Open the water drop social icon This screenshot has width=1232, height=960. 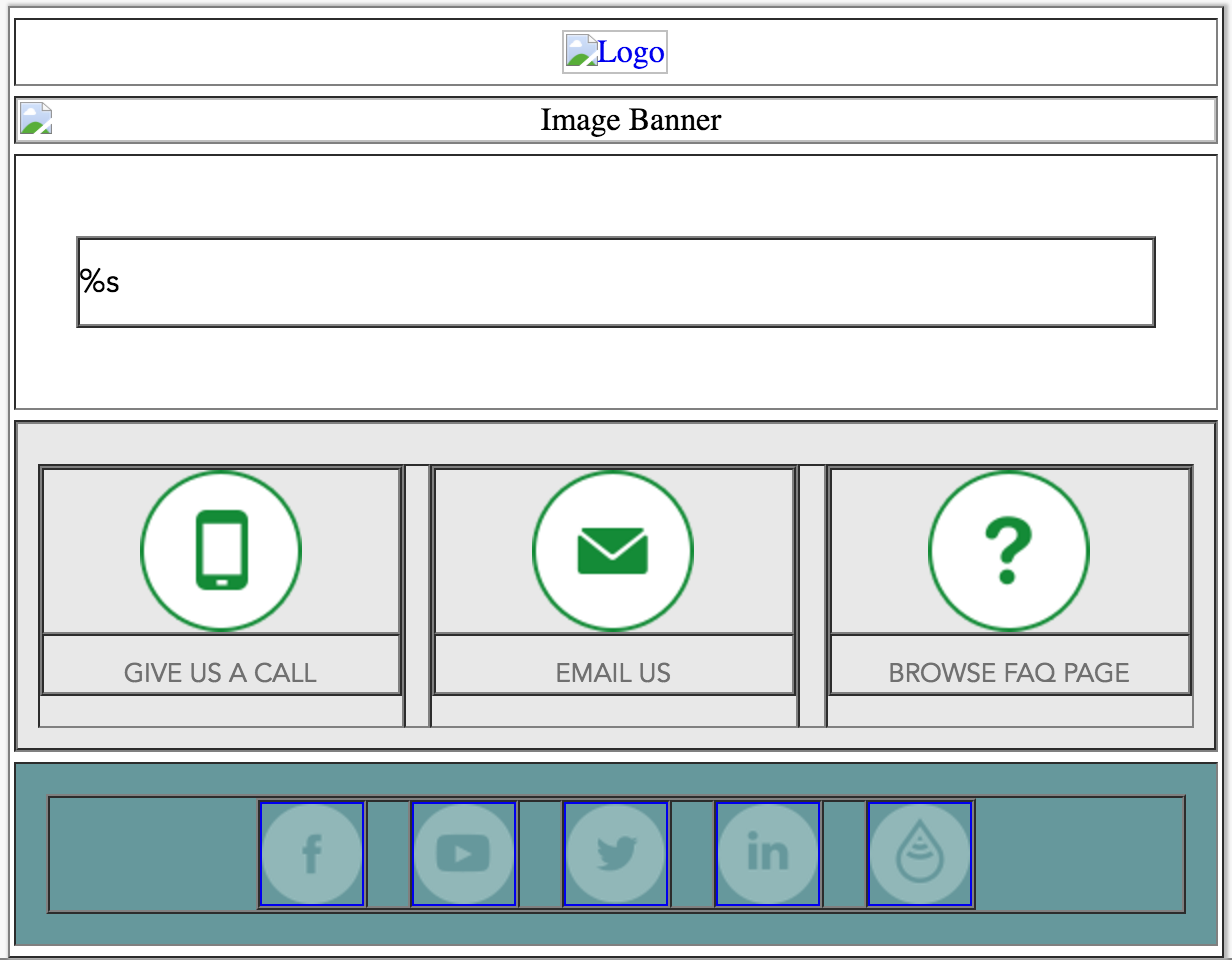point(920,854)
